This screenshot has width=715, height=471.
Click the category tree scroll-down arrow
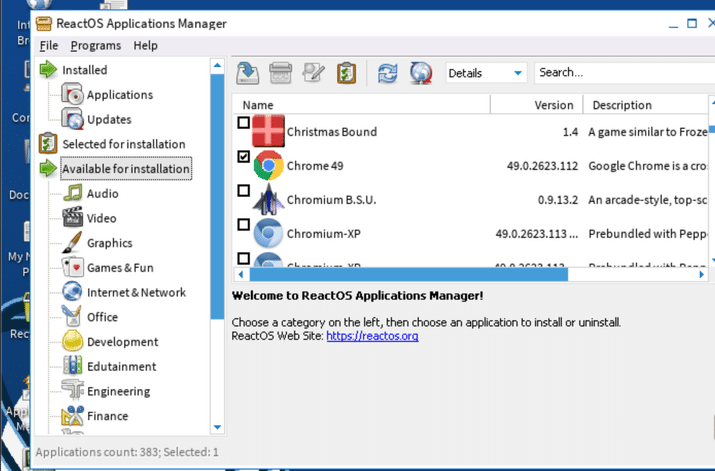217,427
